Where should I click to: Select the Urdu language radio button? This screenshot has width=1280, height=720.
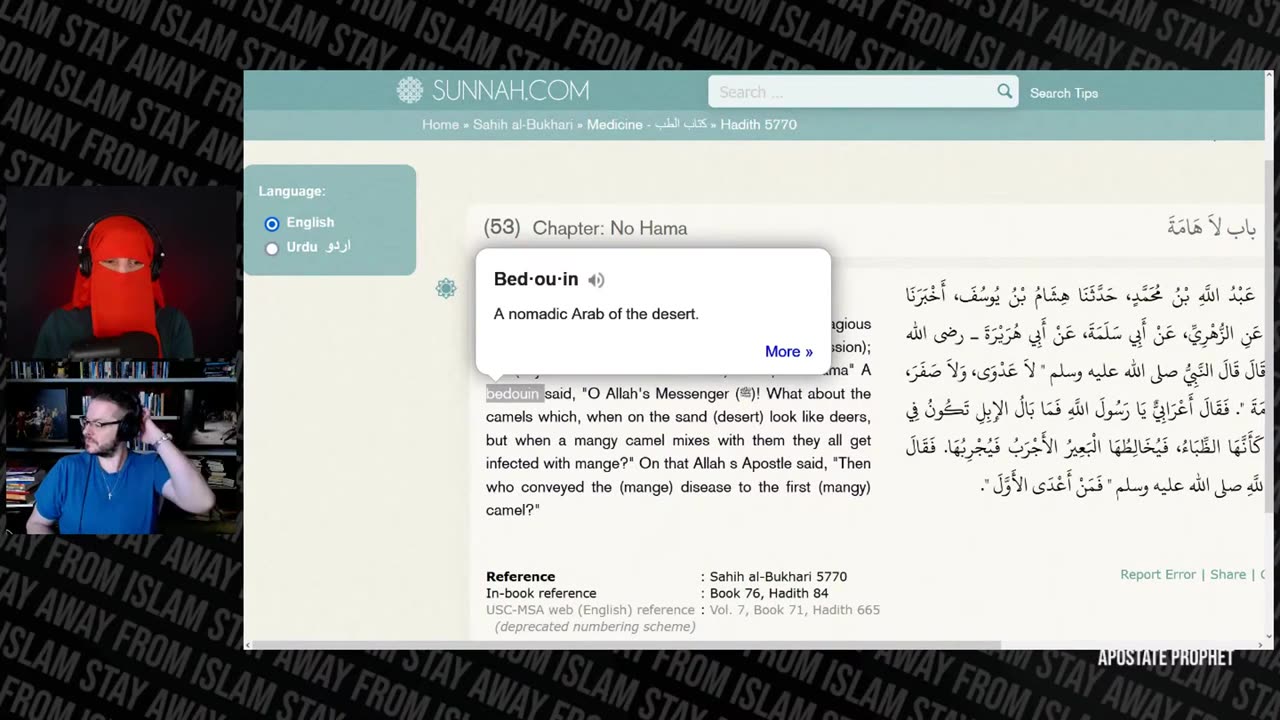(272, 248)
